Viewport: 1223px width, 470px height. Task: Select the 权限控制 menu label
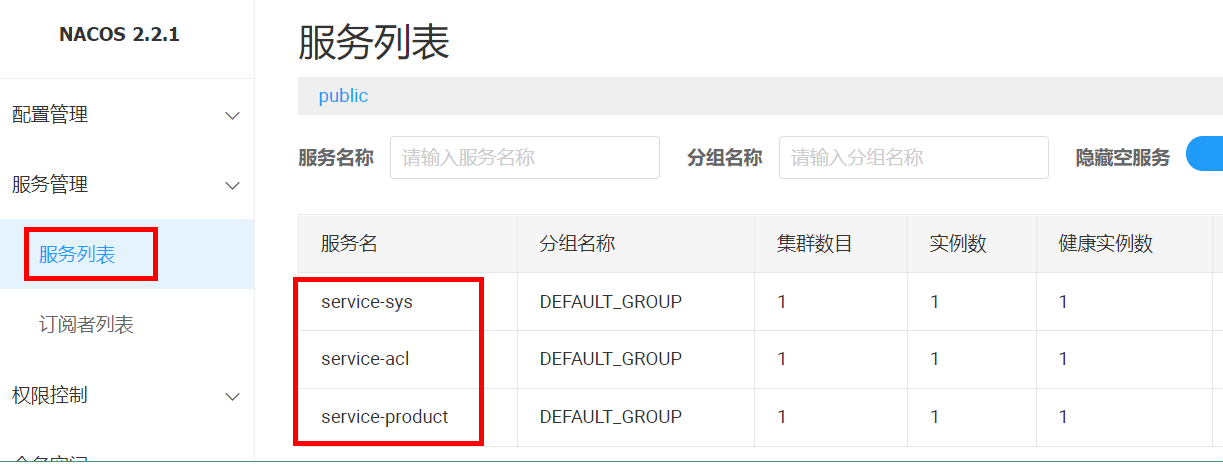(50, 396)
